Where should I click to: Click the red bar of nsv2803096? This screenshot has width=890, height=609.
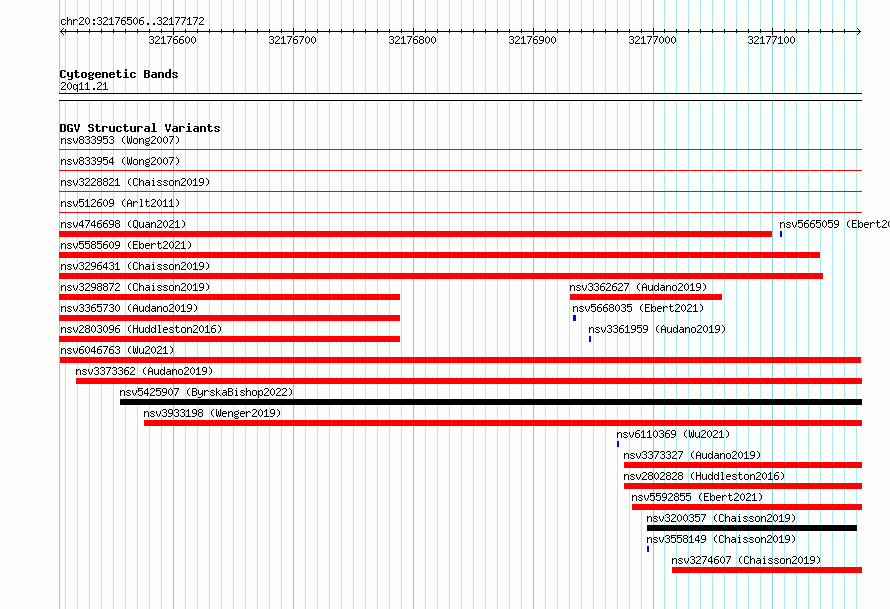pos(230,339)
